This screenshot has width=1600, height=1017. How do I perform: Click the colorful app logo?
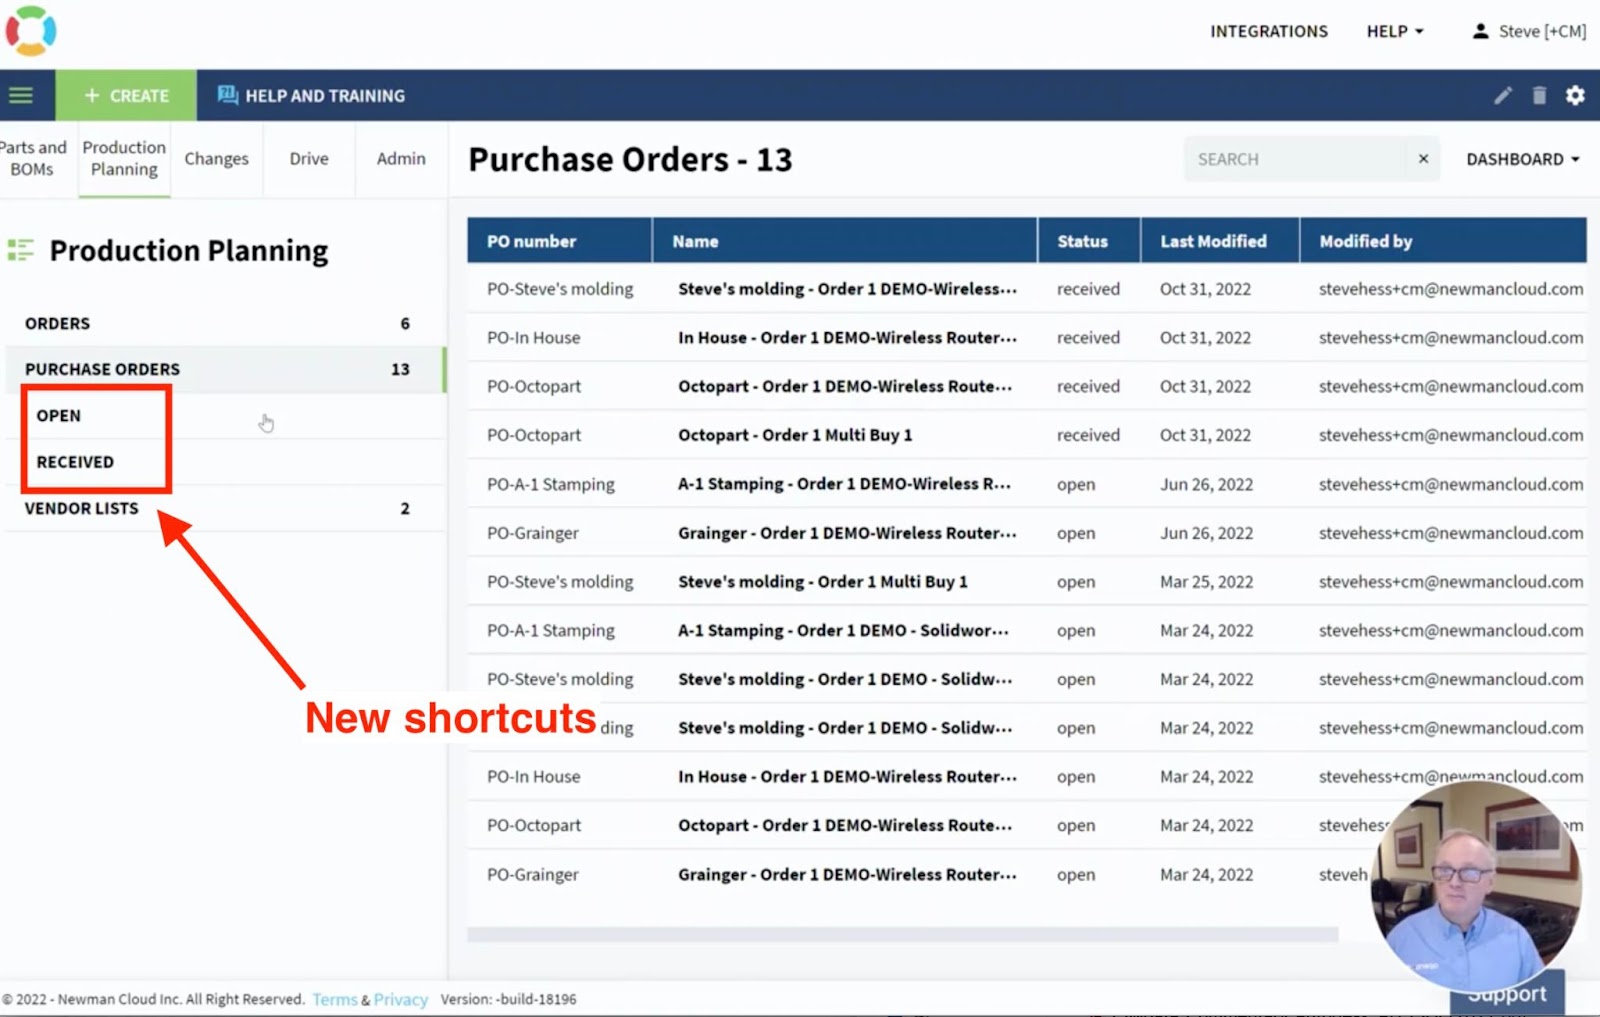coord(31,31)
